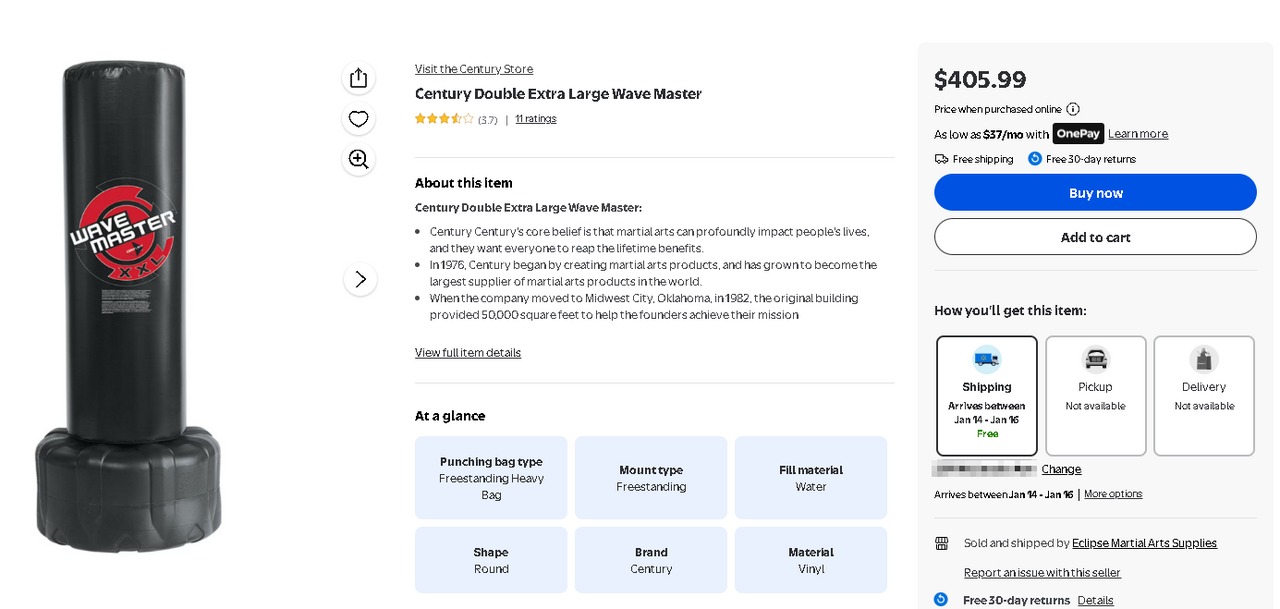Click the Buy now button
This screenshot has width=1280, height=609.
pyautogui.click(x=1095, y=193)
